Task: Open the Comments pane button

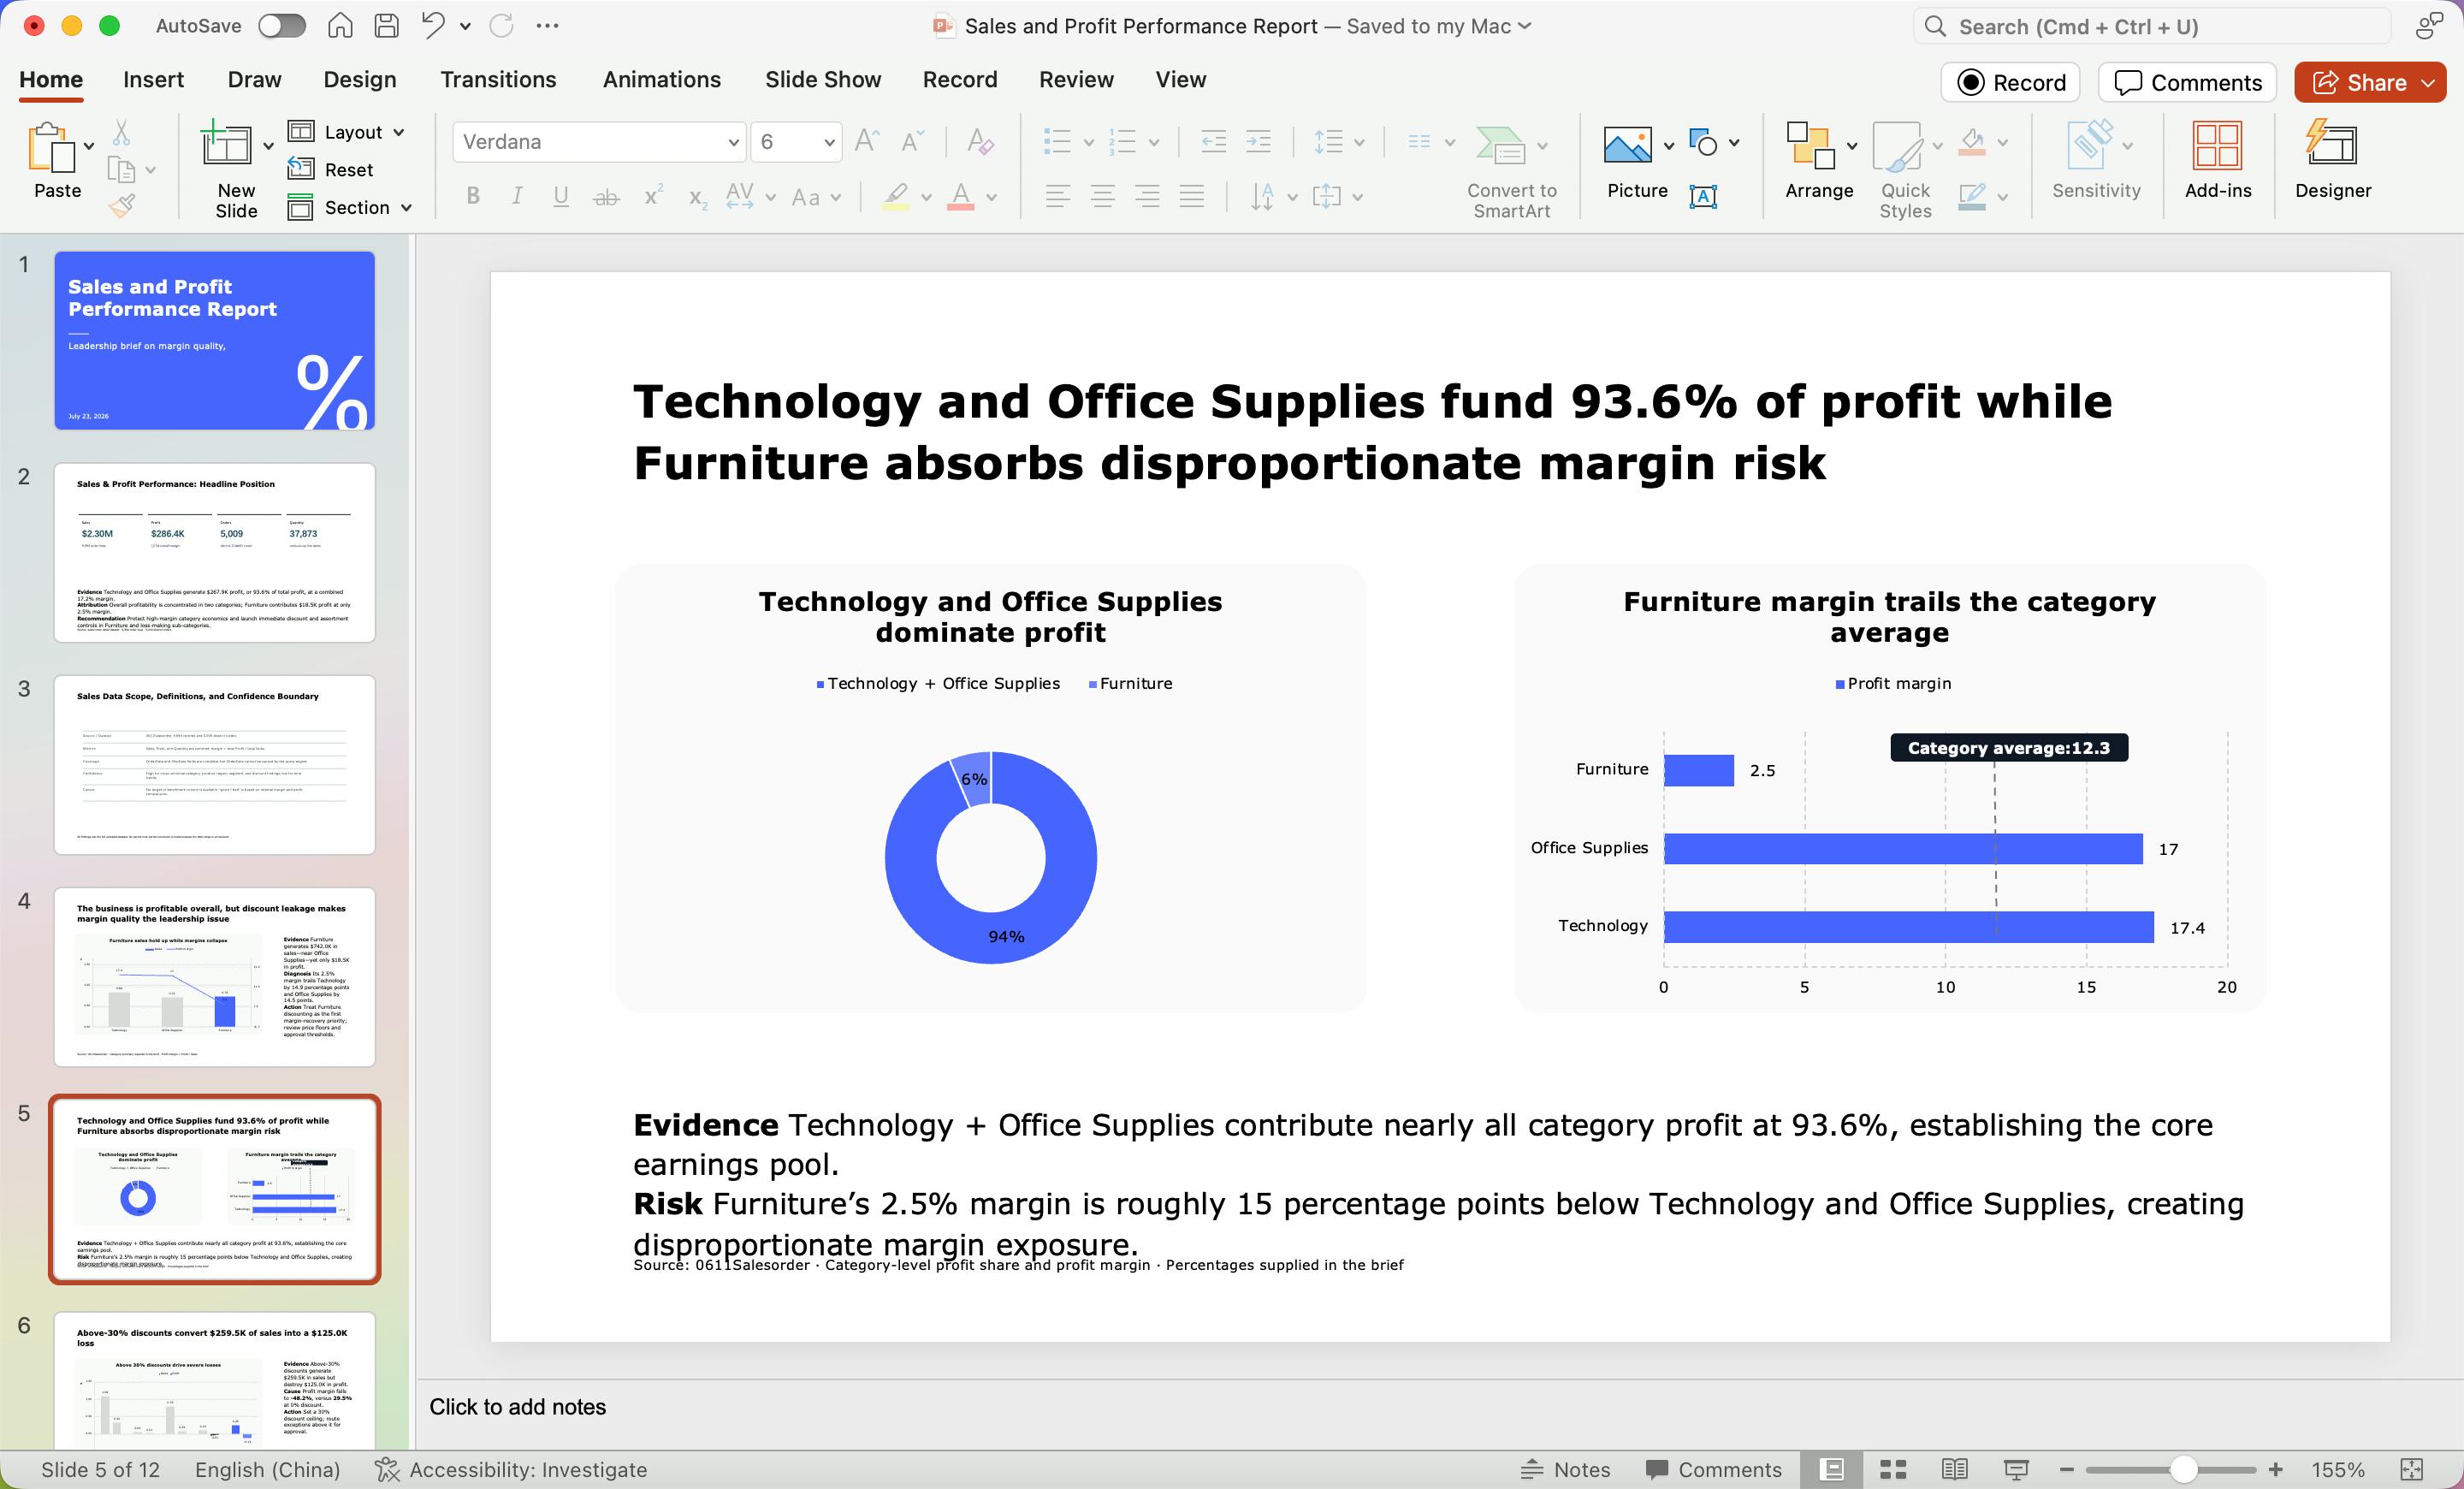Action: [2187, 82]
